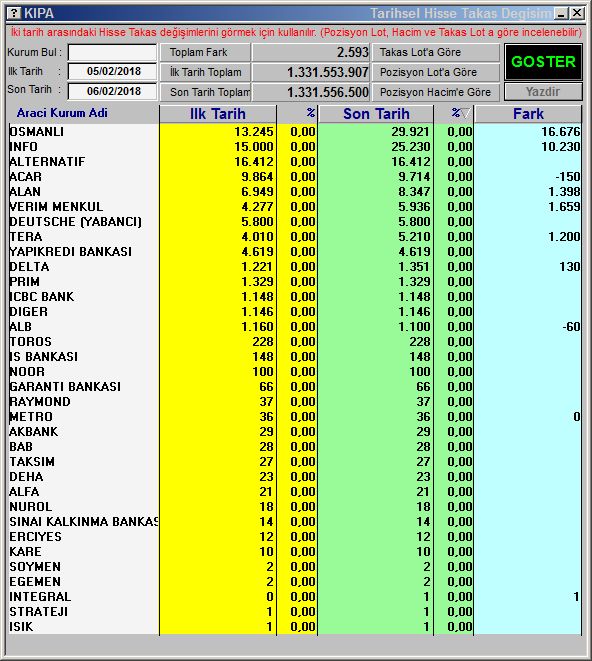Select the DEUTSCHE (YABANCI) row
The height and width of the screenshot is (661, 592).
295,222
